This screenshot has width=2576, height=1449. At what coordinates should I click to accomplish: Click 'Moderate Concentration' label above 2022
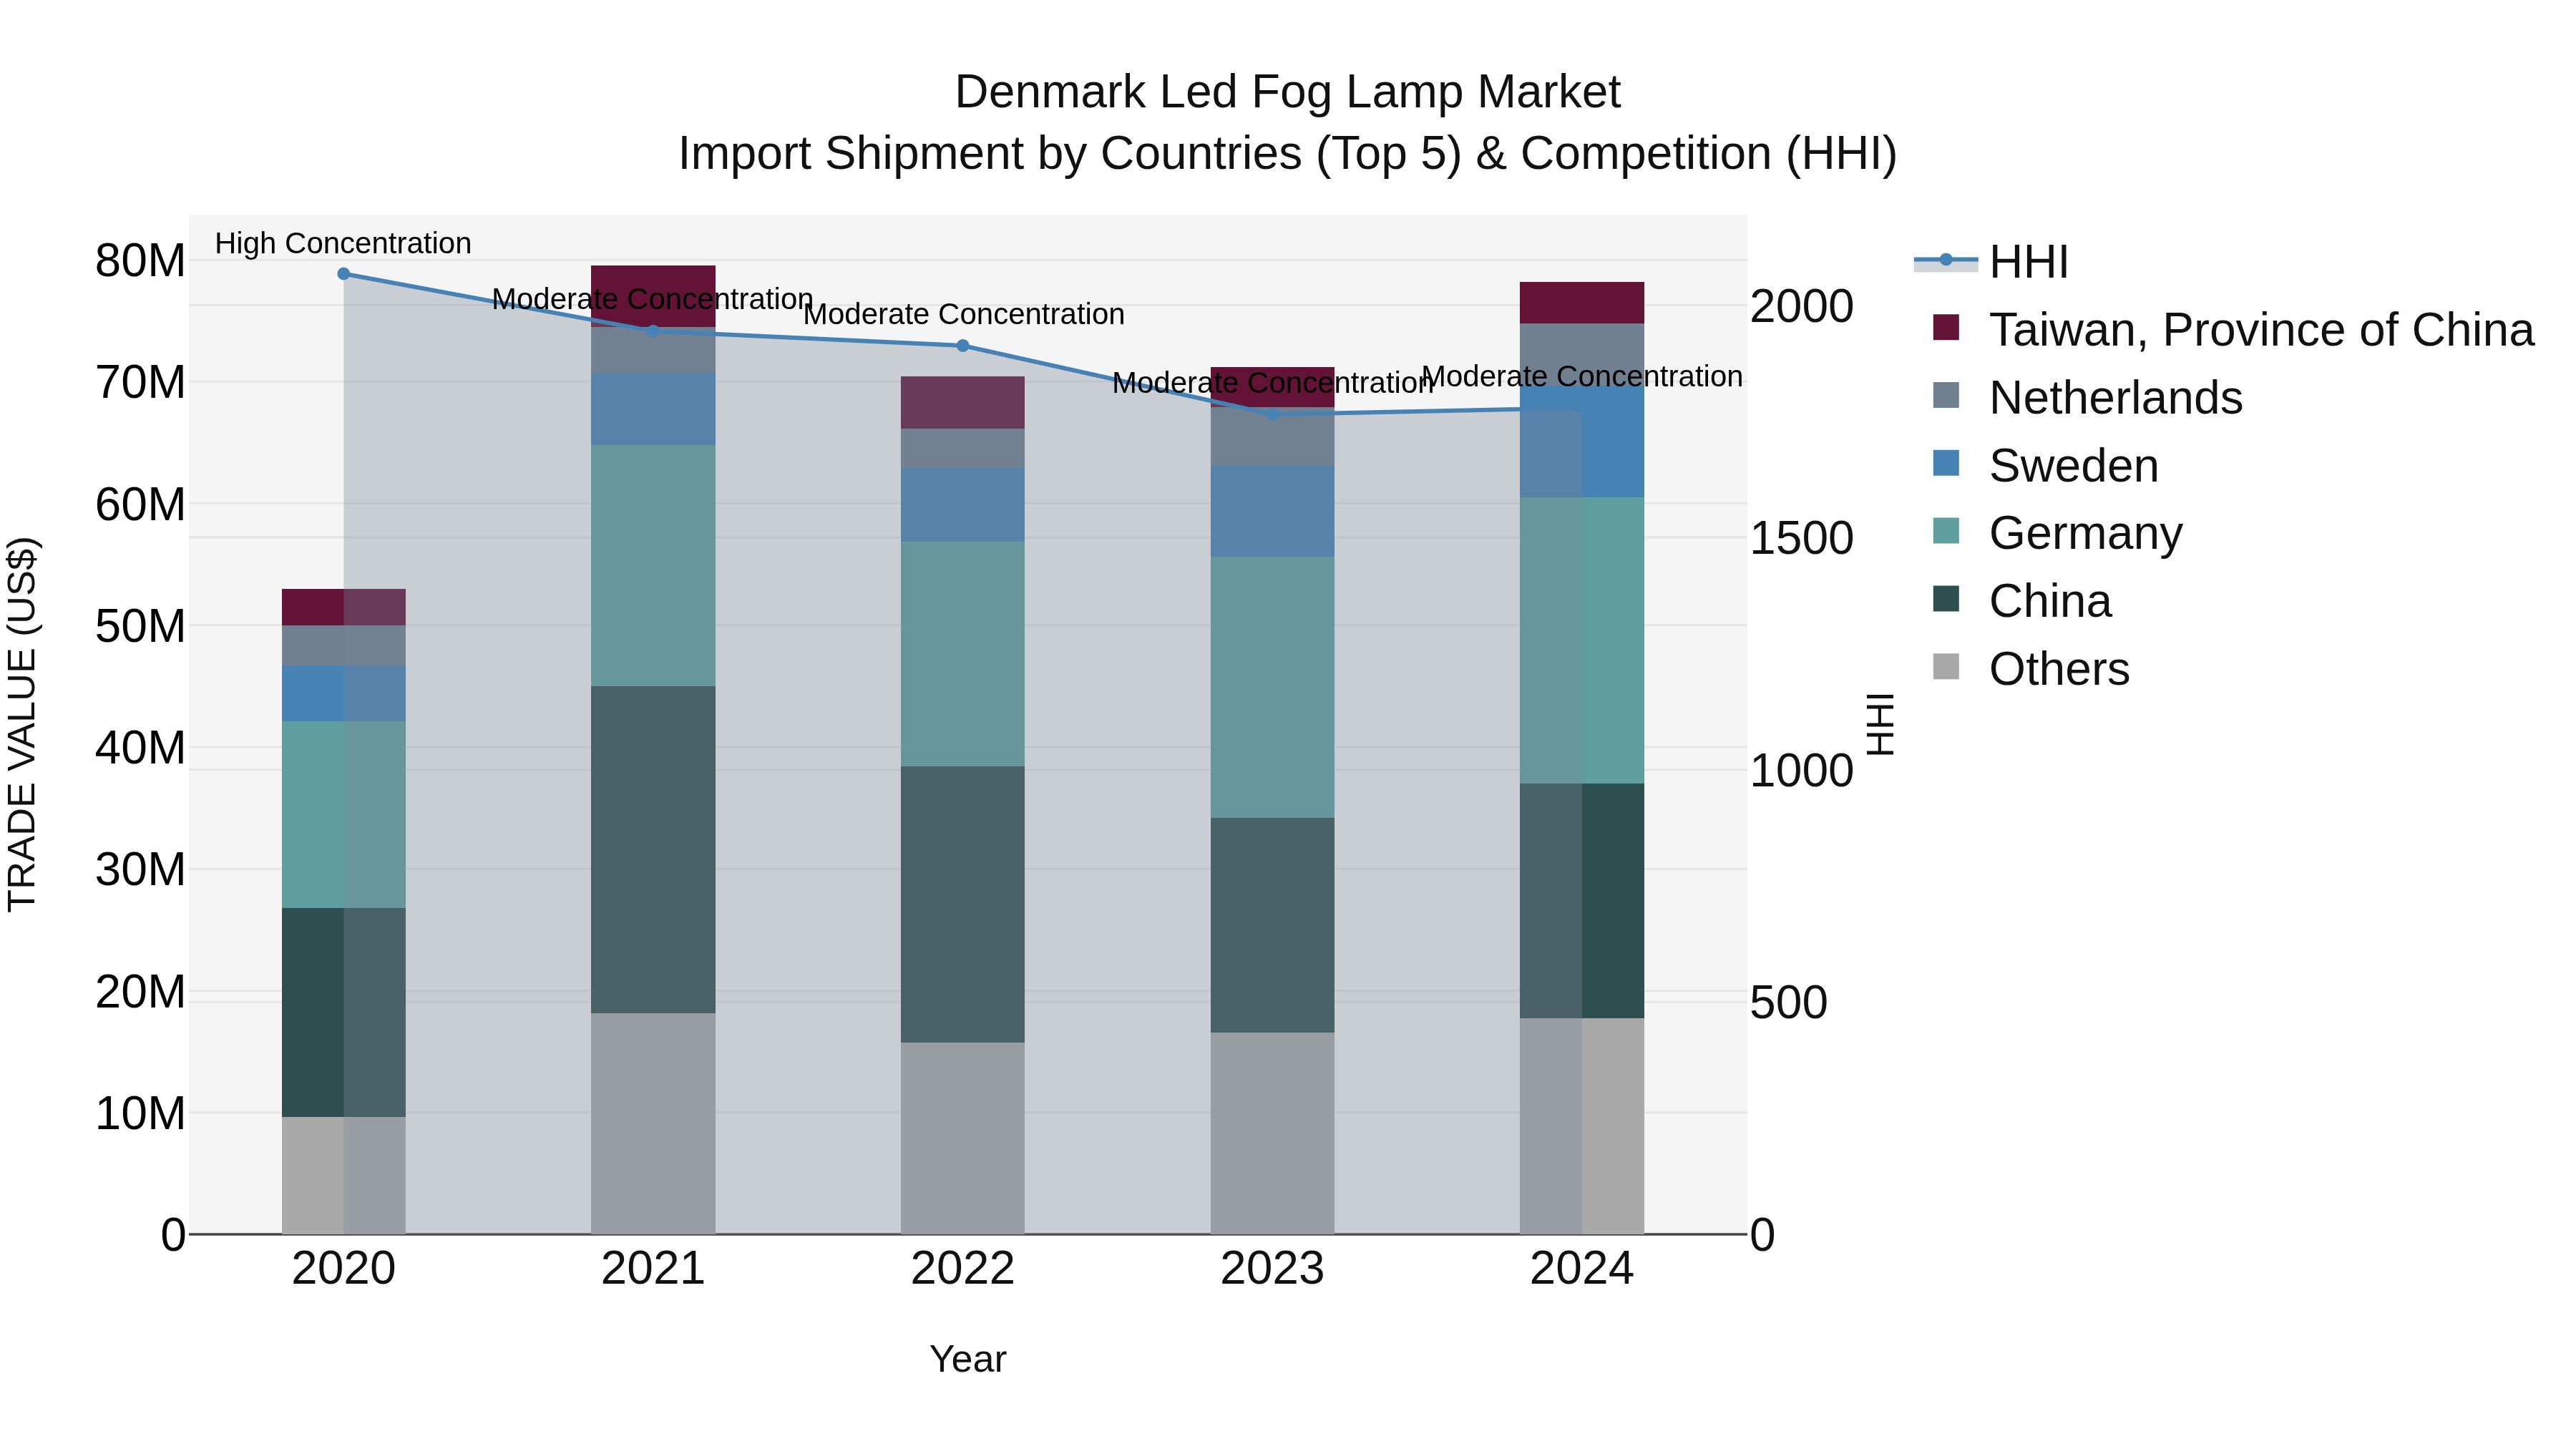[x=964, y=314]
